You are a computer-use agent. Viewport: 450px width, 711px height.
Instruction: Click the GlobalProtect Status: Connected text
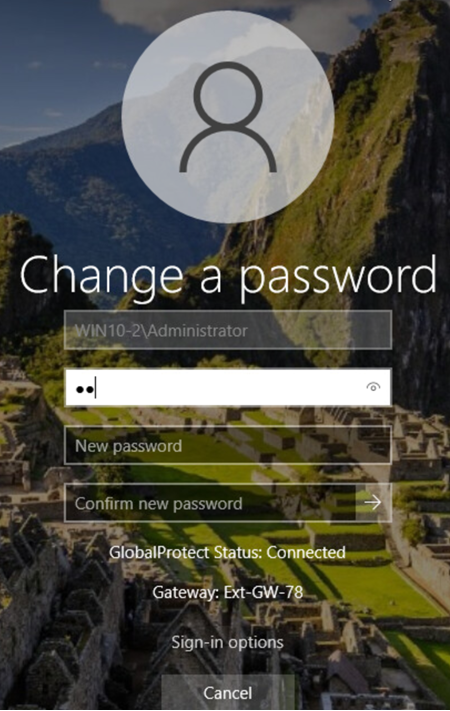[x=227, y=552]
